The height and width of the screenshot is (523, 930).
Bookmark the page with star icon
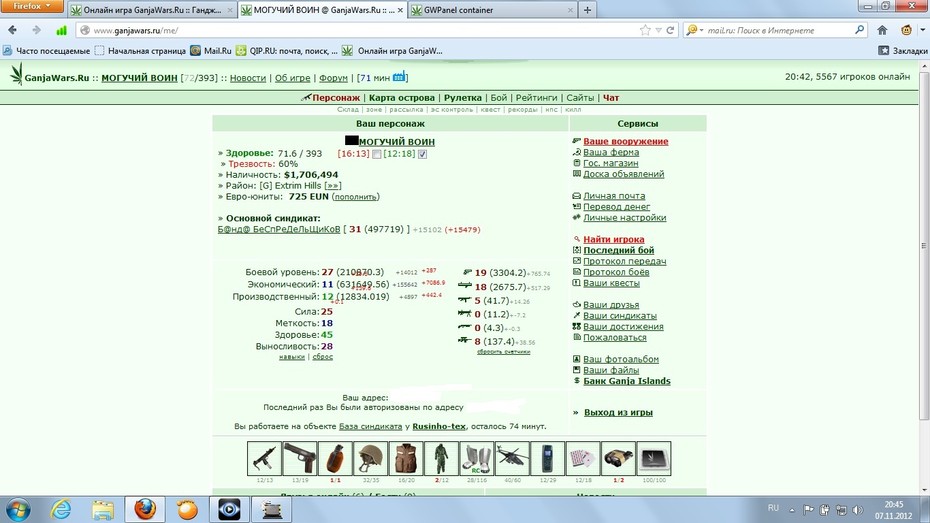tap(645, 30)
